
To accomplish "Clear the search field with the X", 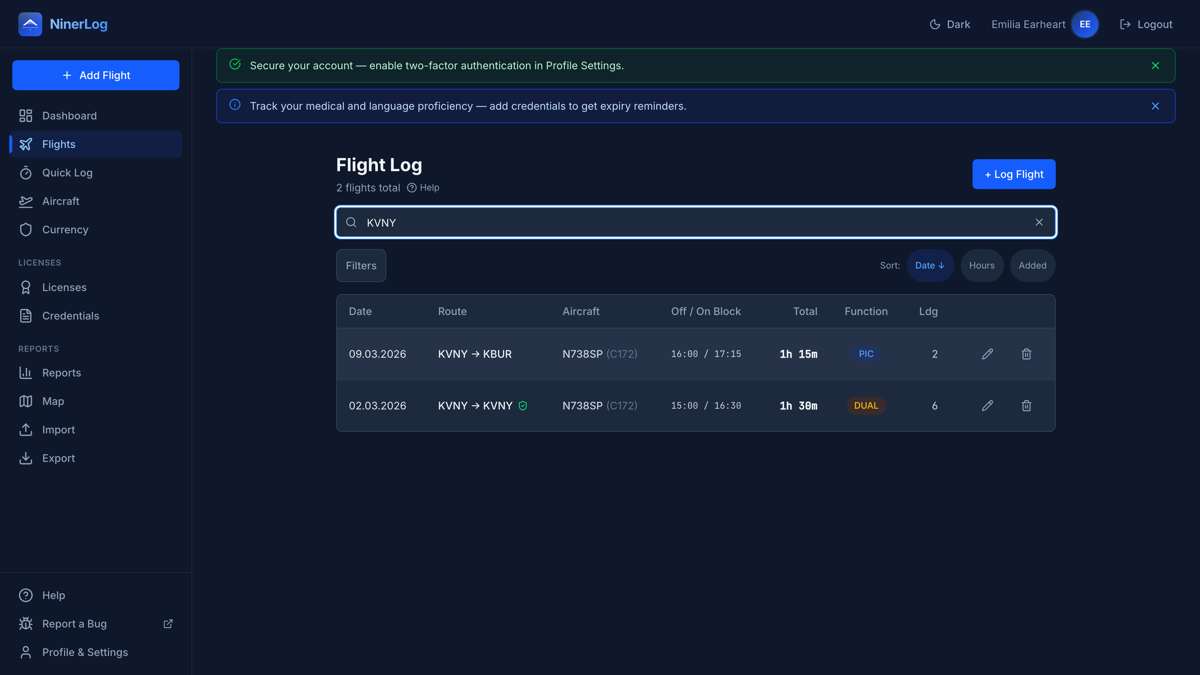I will (1039, 222).
